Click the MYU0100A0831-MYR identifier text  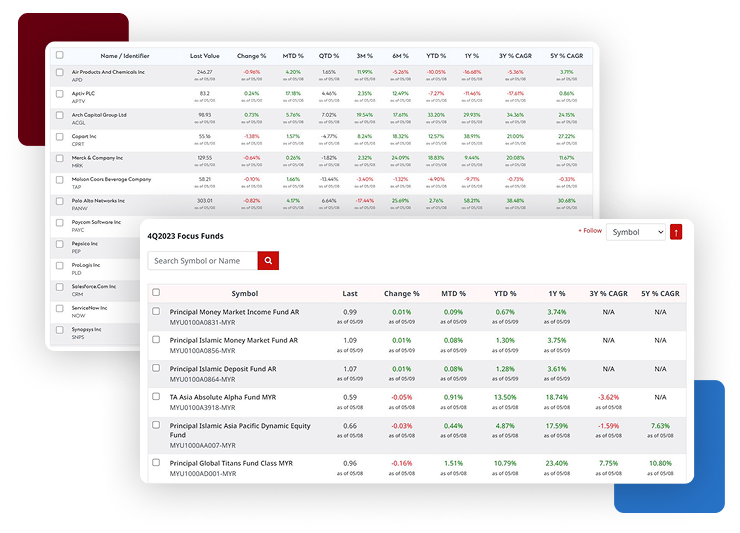[x=202, y=322]
